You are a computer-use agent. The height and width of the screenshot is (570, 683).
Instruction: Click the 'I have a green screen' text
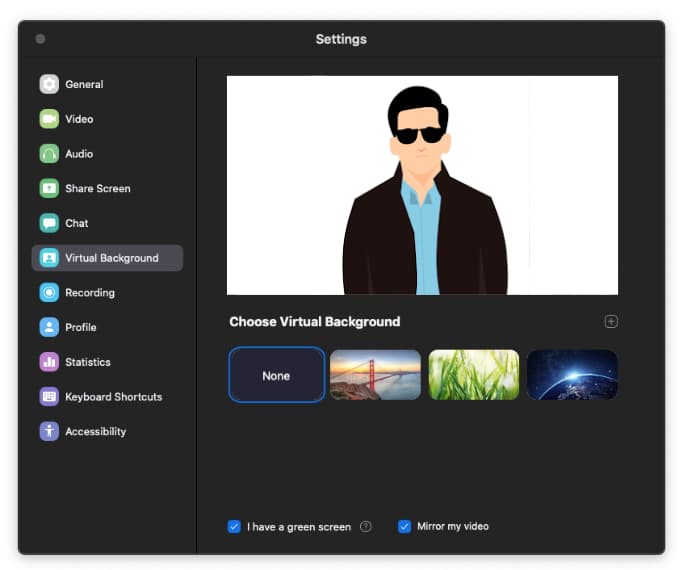(x=299, y=527)
